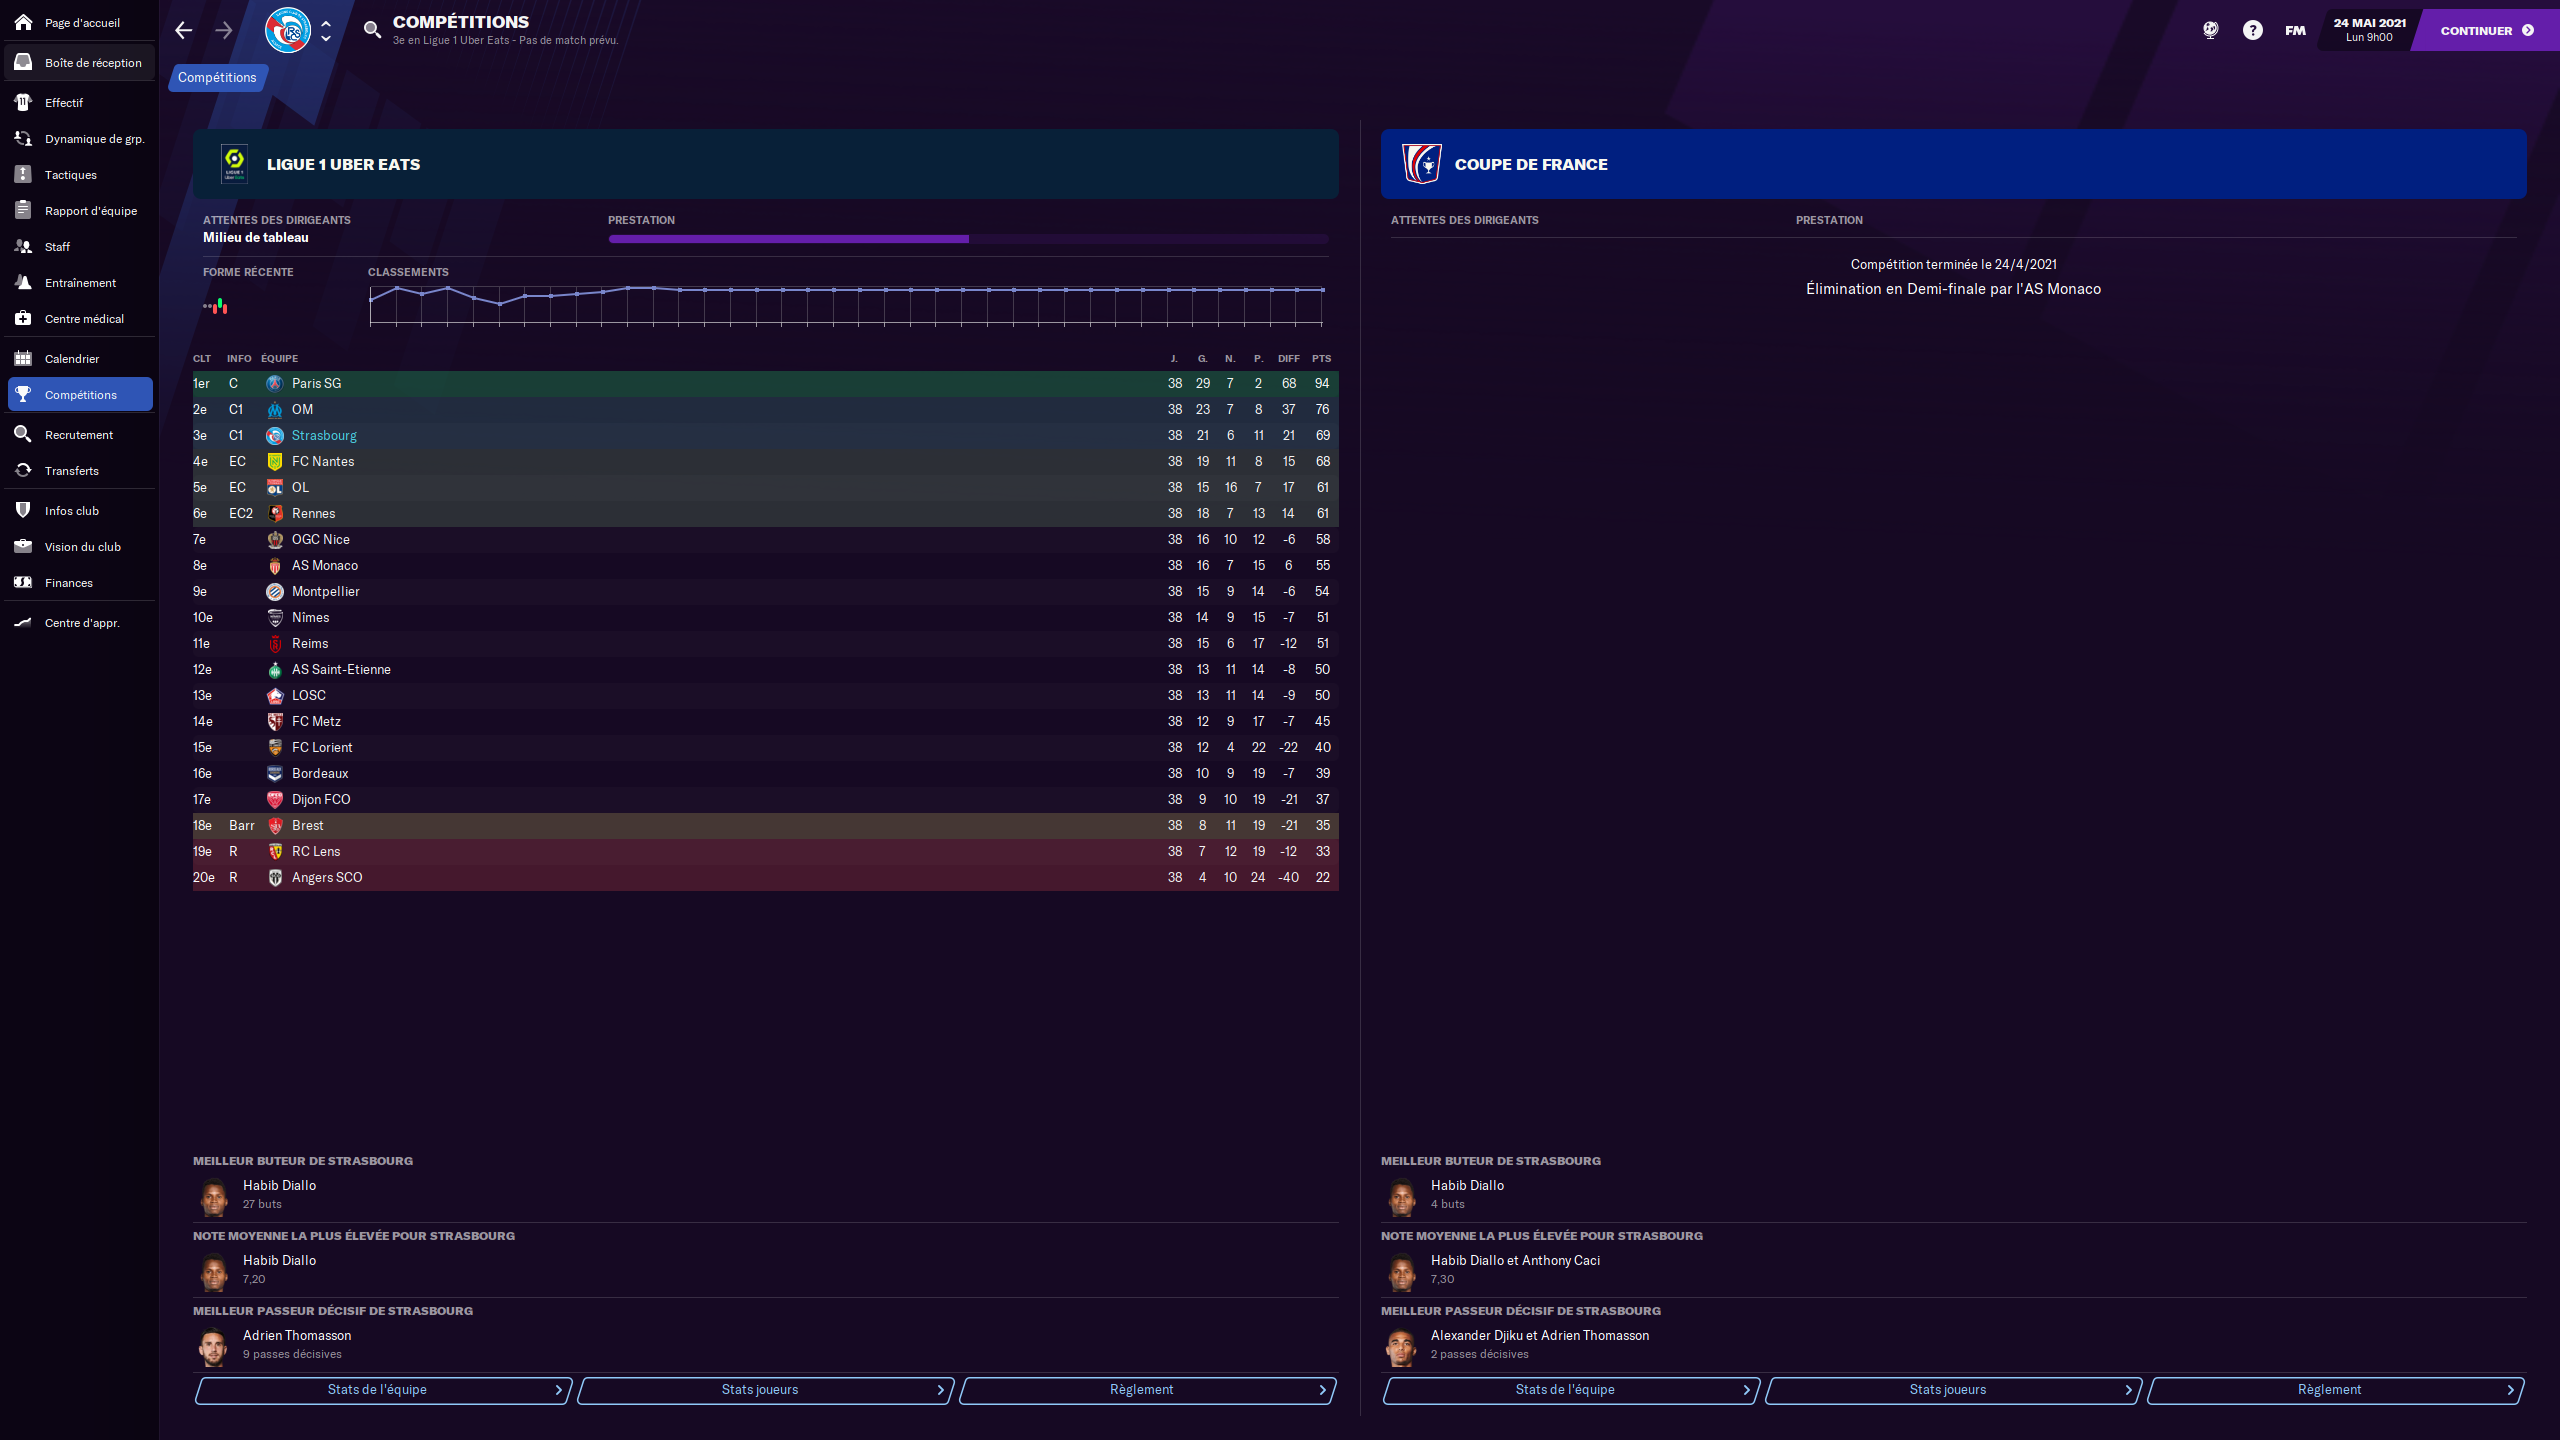Click the Coupe de France logo

(x=1421, y=164)
